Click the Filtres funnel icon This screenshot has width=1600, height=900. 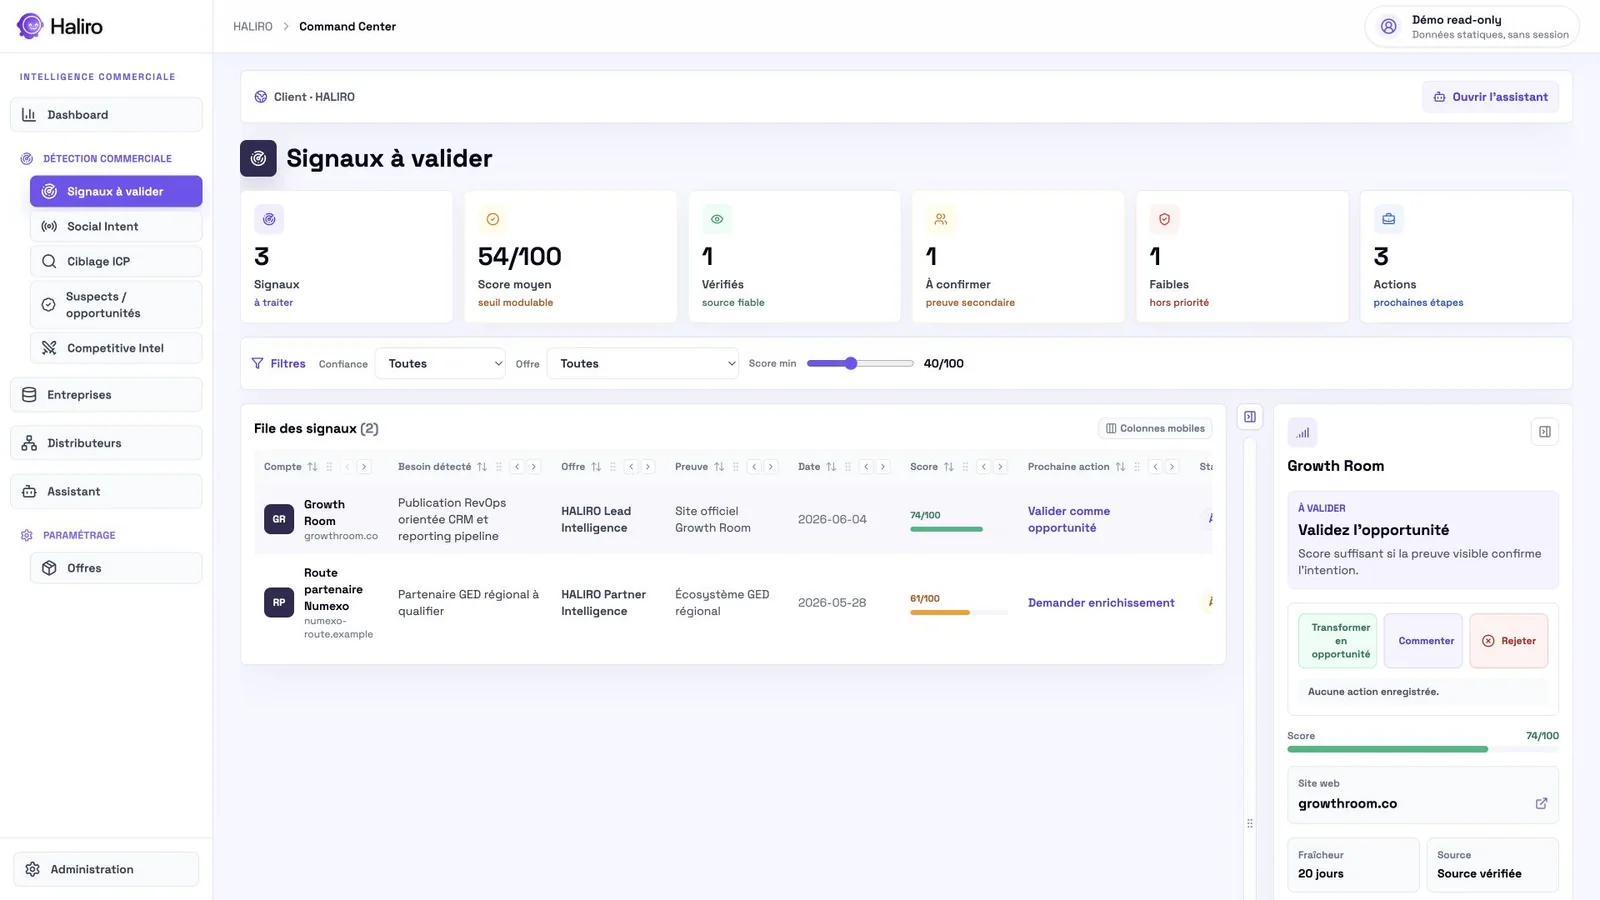tap(258, 363)
